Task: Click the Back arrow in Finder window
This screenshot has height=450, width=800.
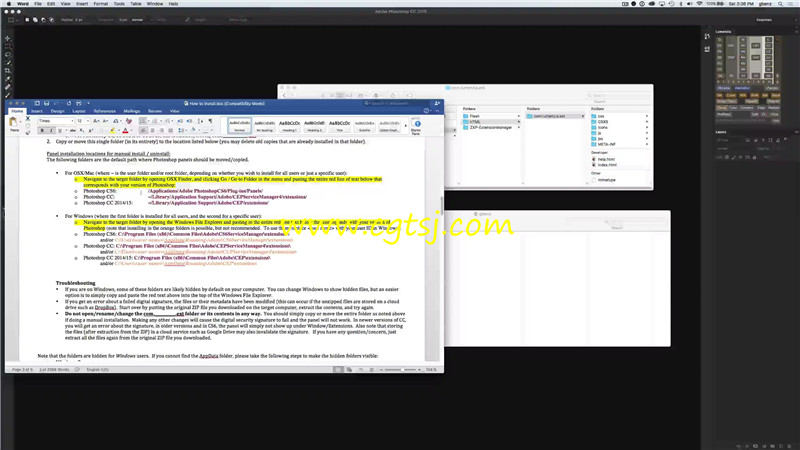Action: [284, 95]
